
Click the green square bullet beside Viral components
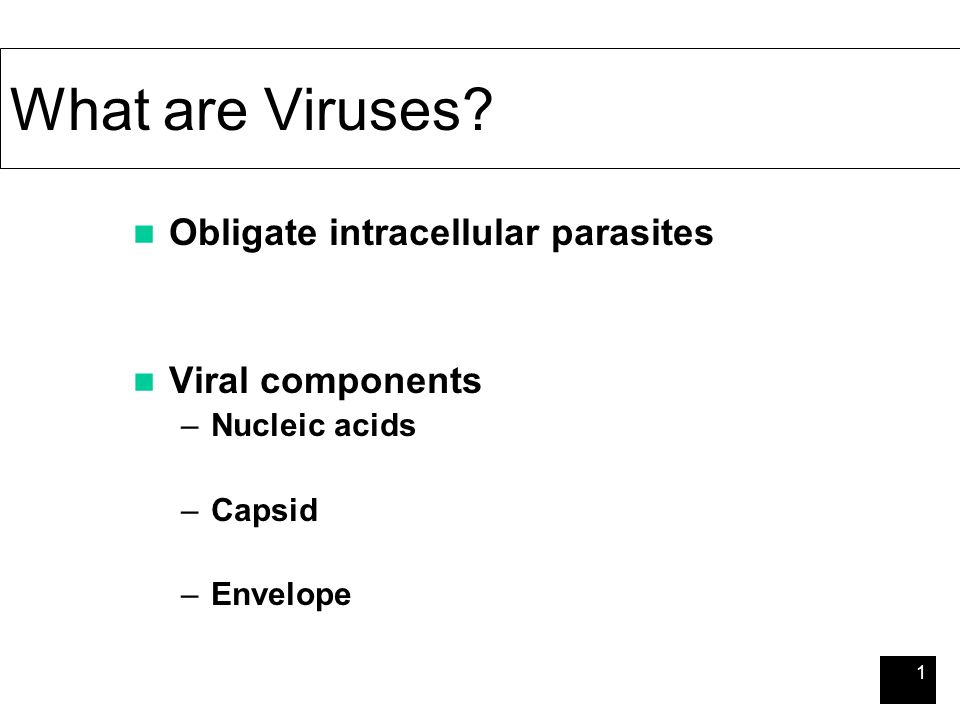pos(144,382)
